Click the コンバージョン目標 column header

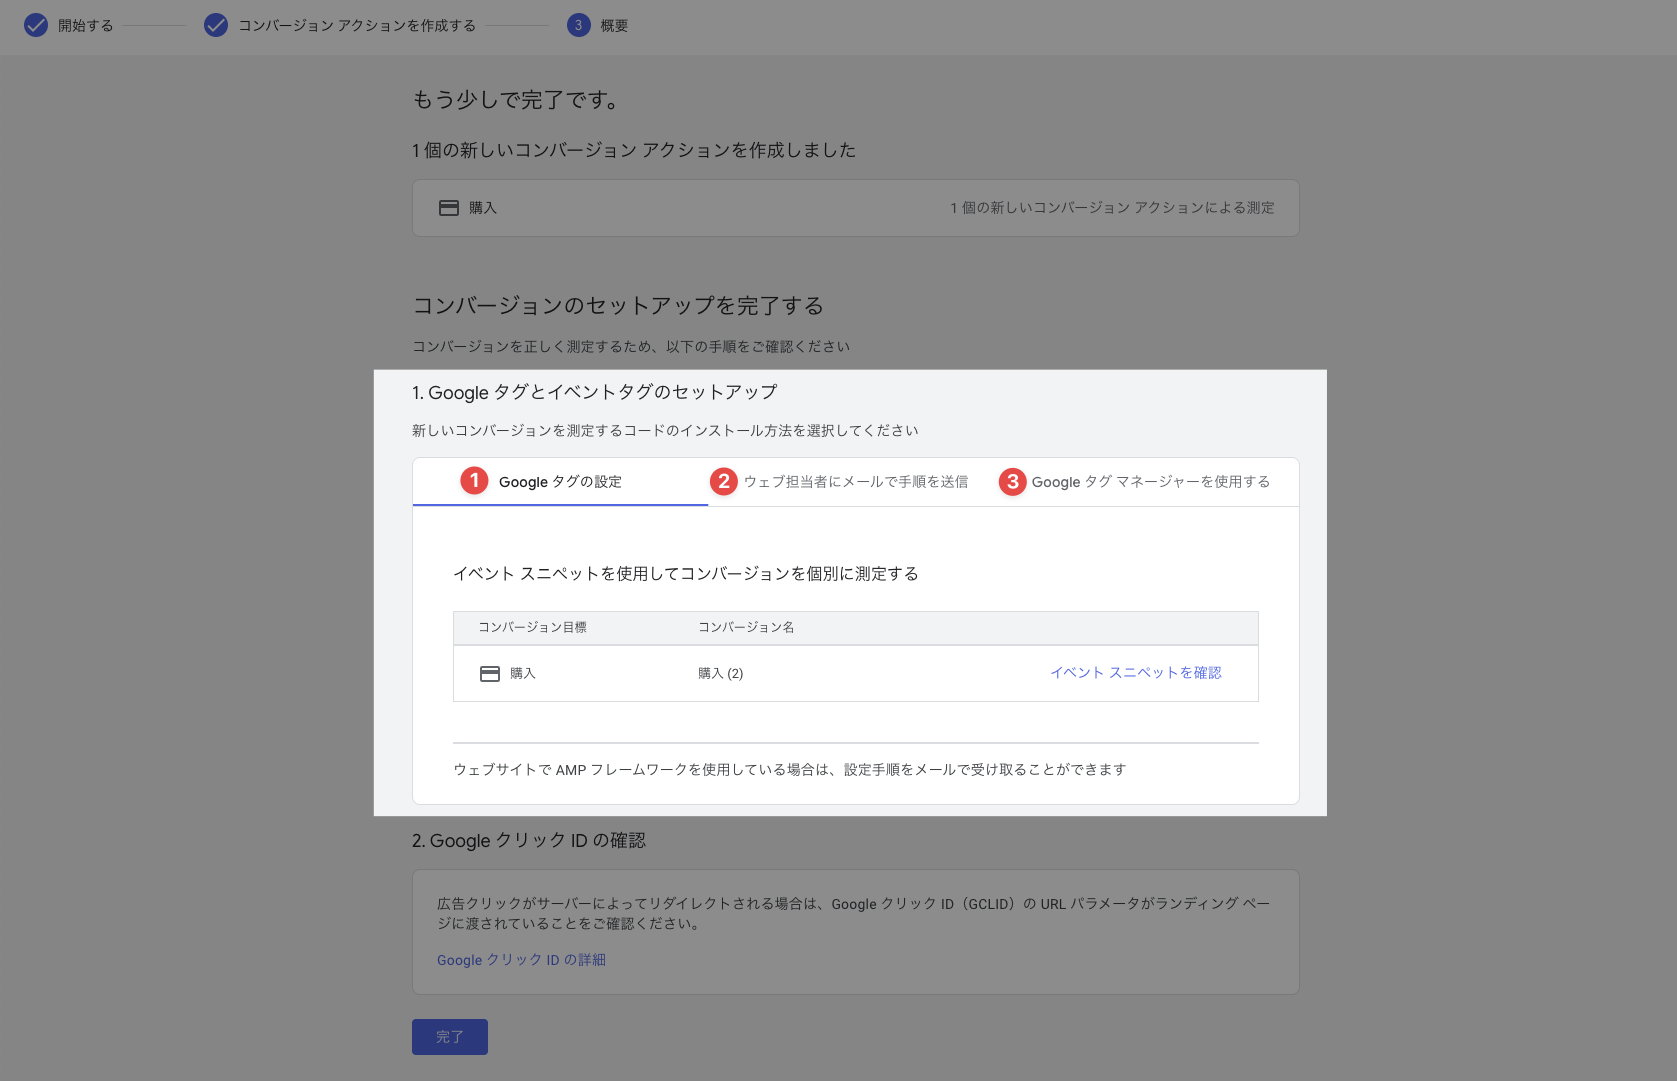tap(532, 627)
